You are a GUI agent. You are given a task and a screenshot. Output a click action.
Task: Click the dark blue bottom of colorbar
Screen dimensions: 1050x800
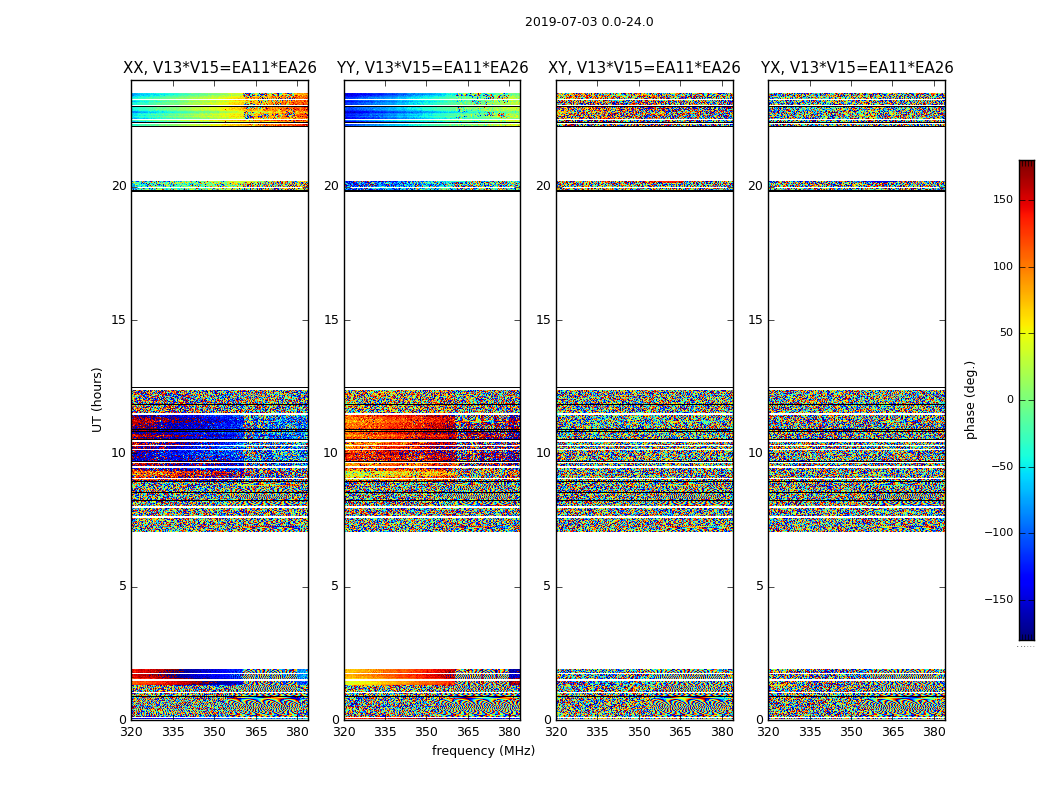coord(1026,634)
